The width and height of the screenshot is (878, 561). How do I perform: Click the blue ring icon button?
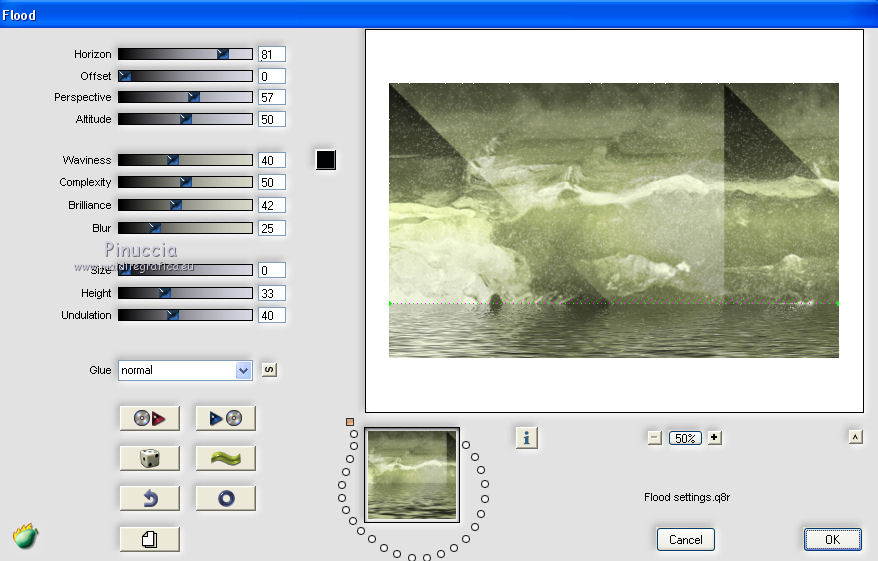point(226,498)
